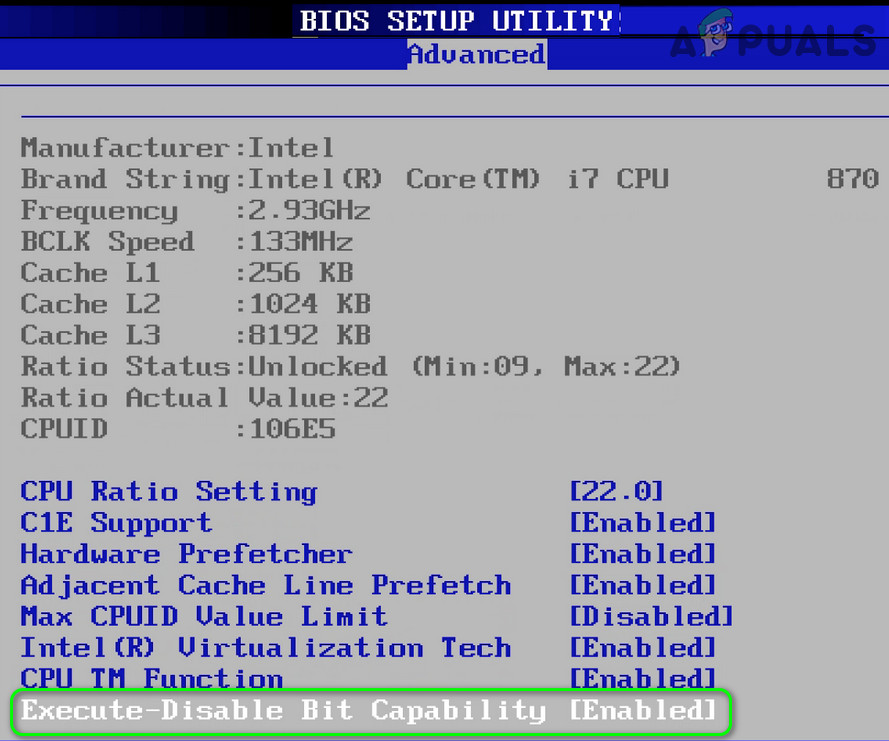Click the Cache L3 :8192 KB line
Viewport: 889px width, 741px height.
[196, 335]
